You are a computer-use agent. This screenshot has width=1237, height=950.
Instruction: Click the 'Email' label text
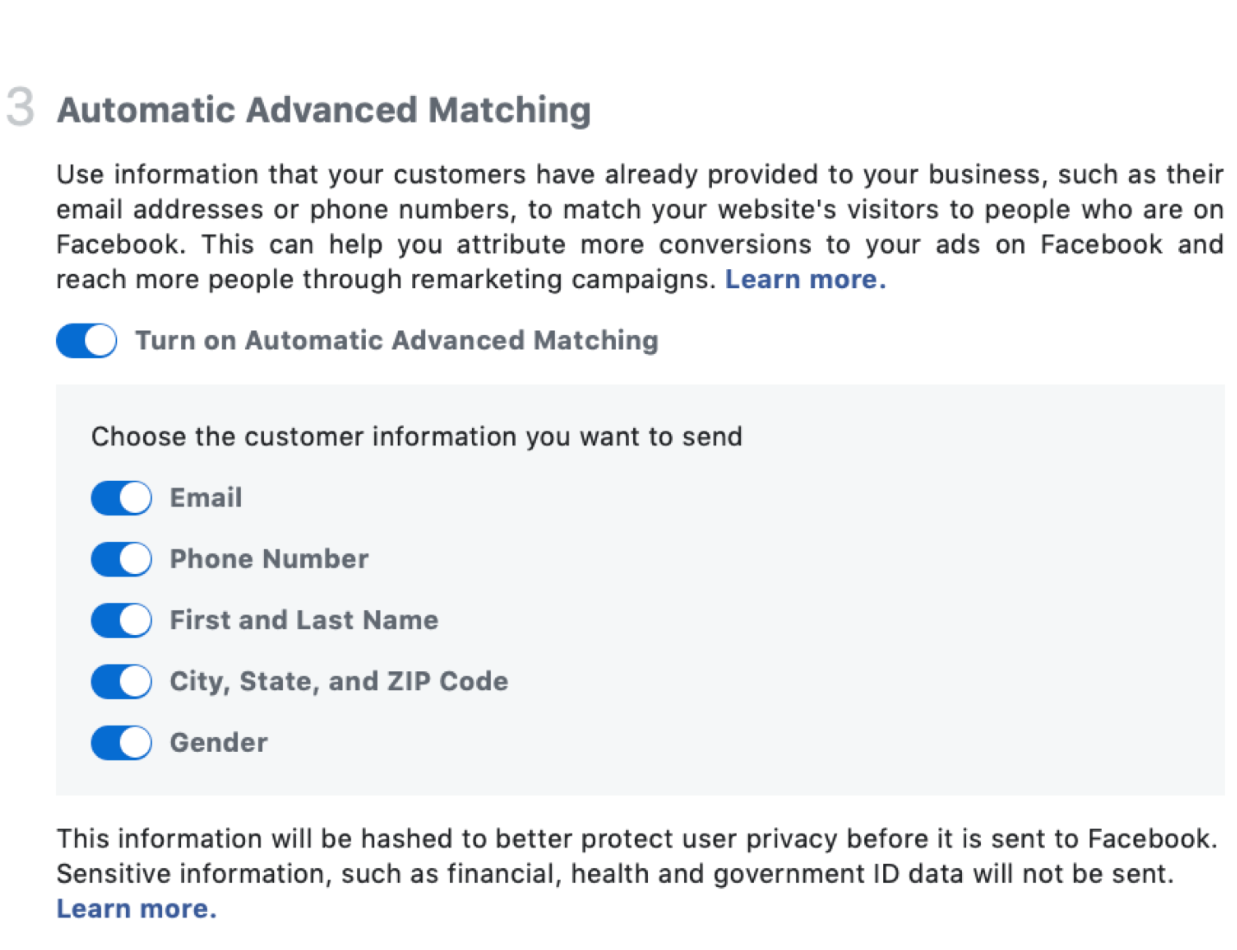click(206, 498)
